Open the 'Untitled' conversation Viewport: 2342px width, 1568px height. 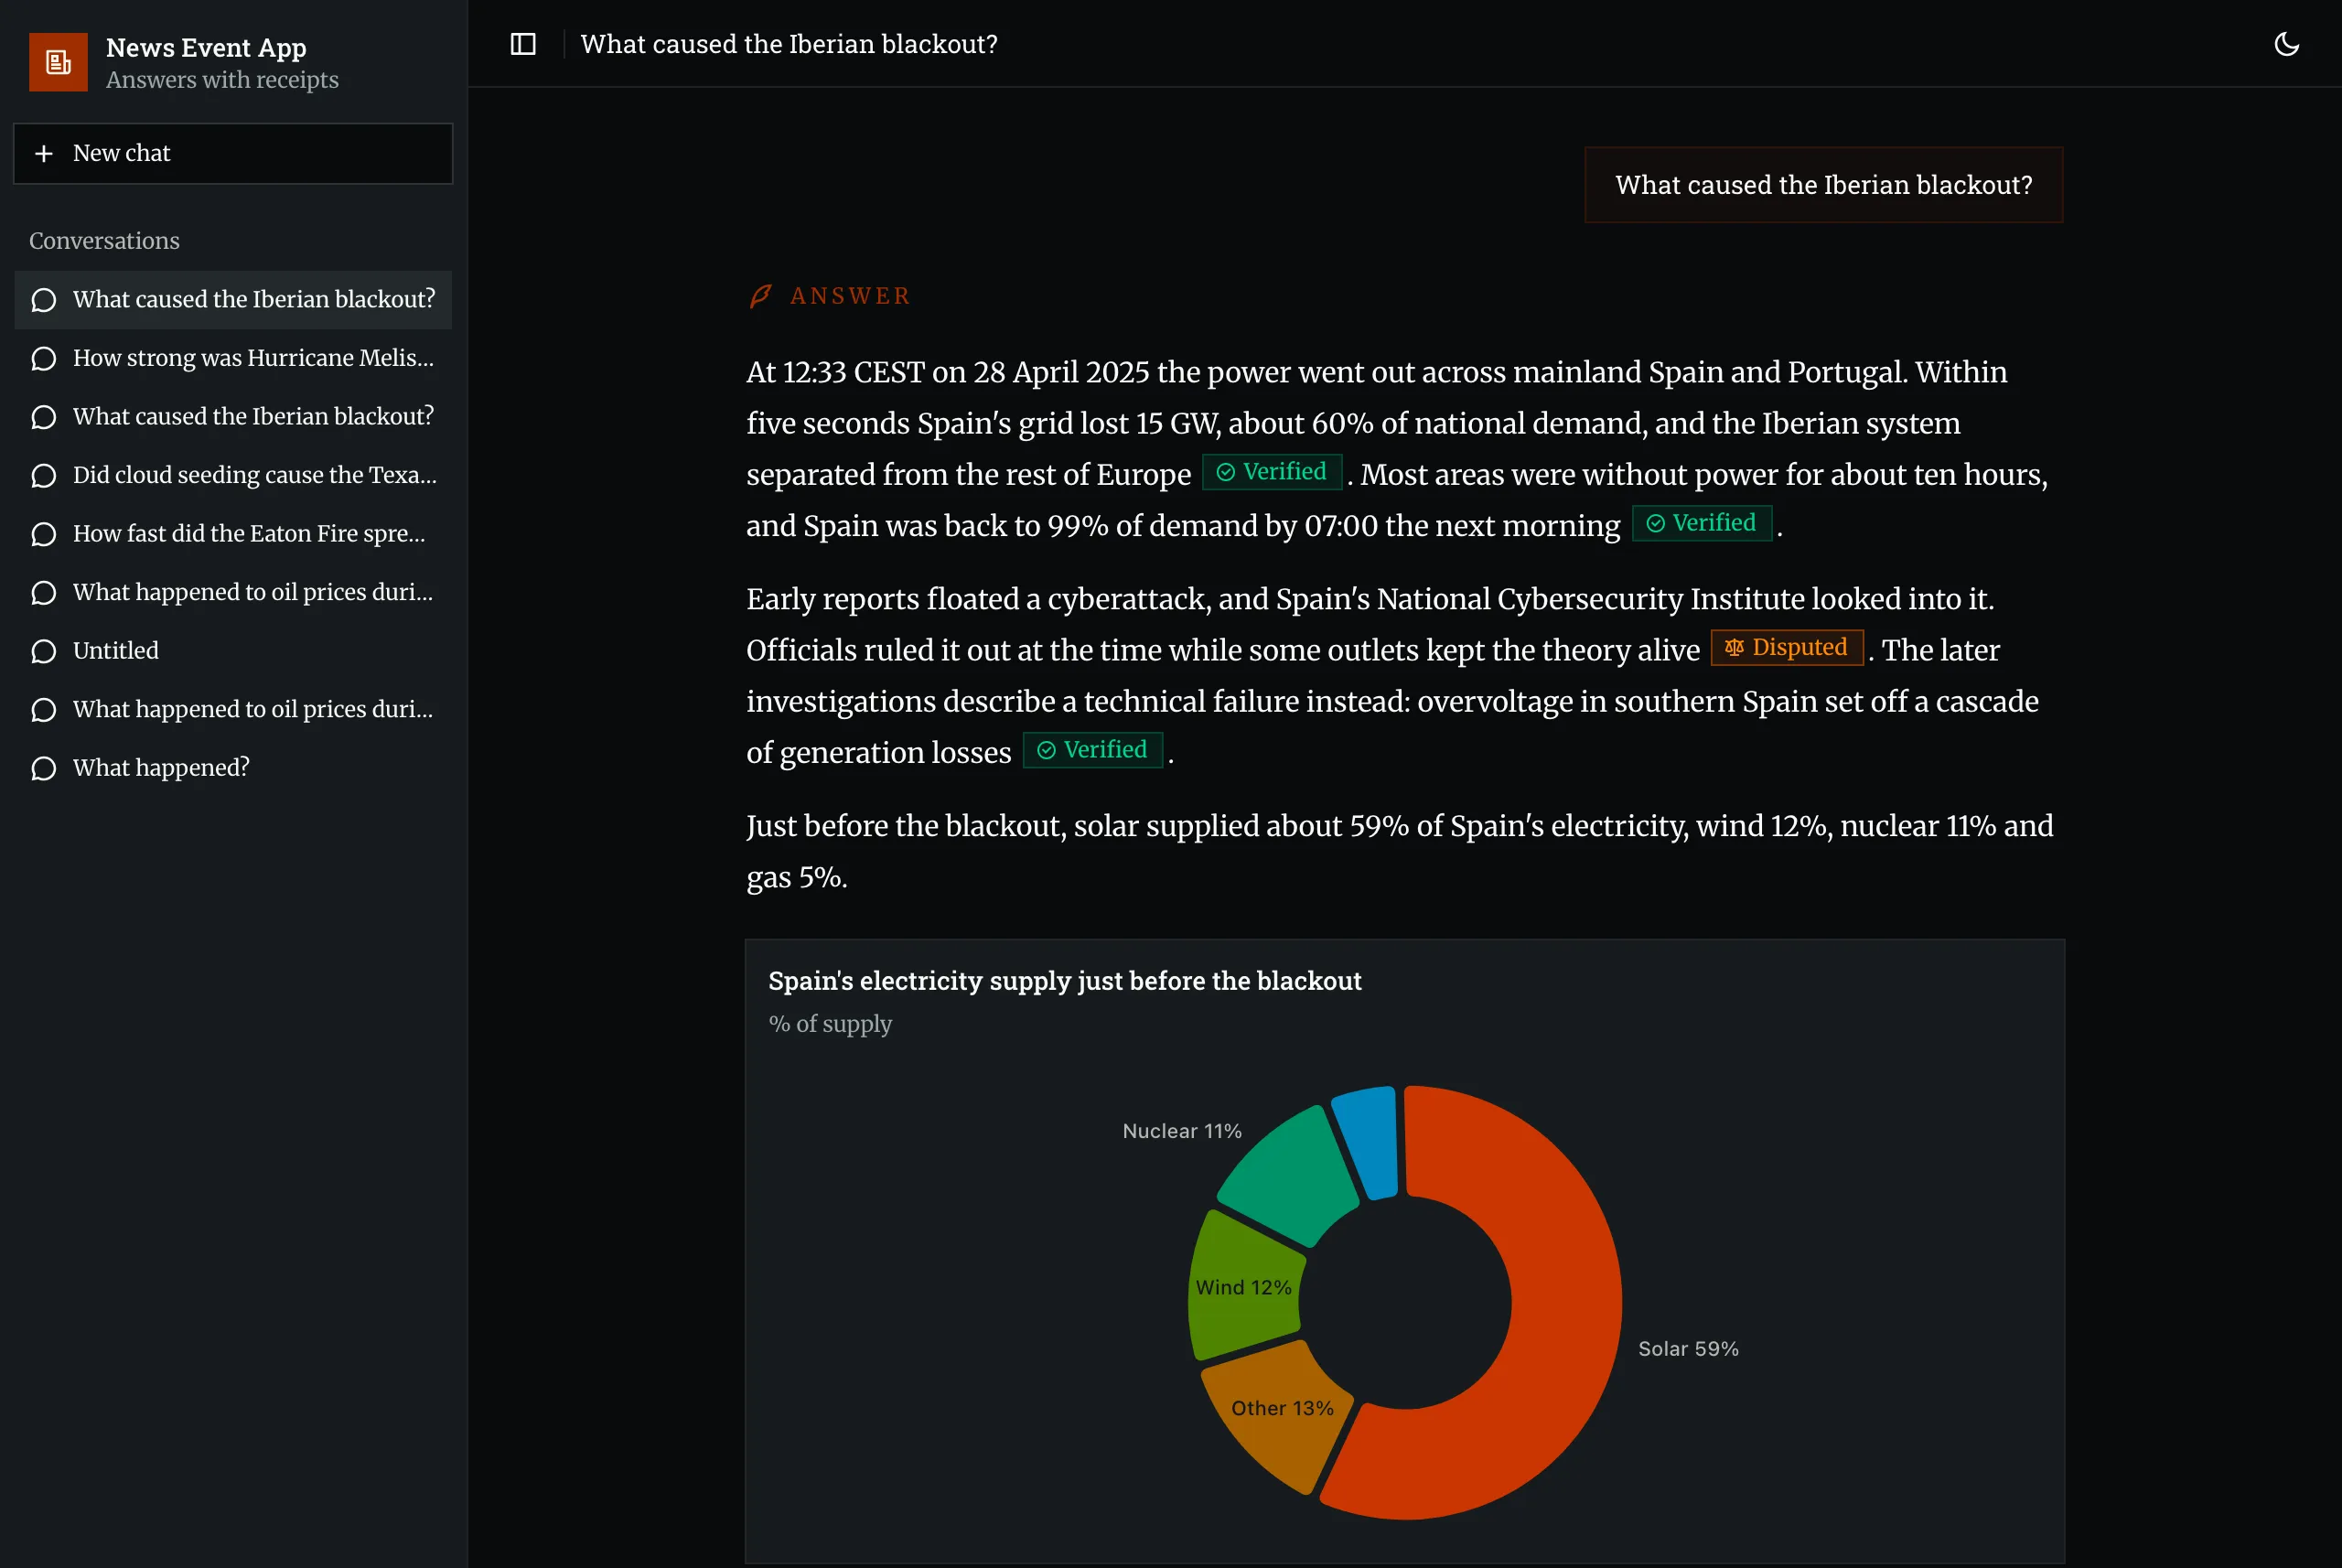coord(233,651)
